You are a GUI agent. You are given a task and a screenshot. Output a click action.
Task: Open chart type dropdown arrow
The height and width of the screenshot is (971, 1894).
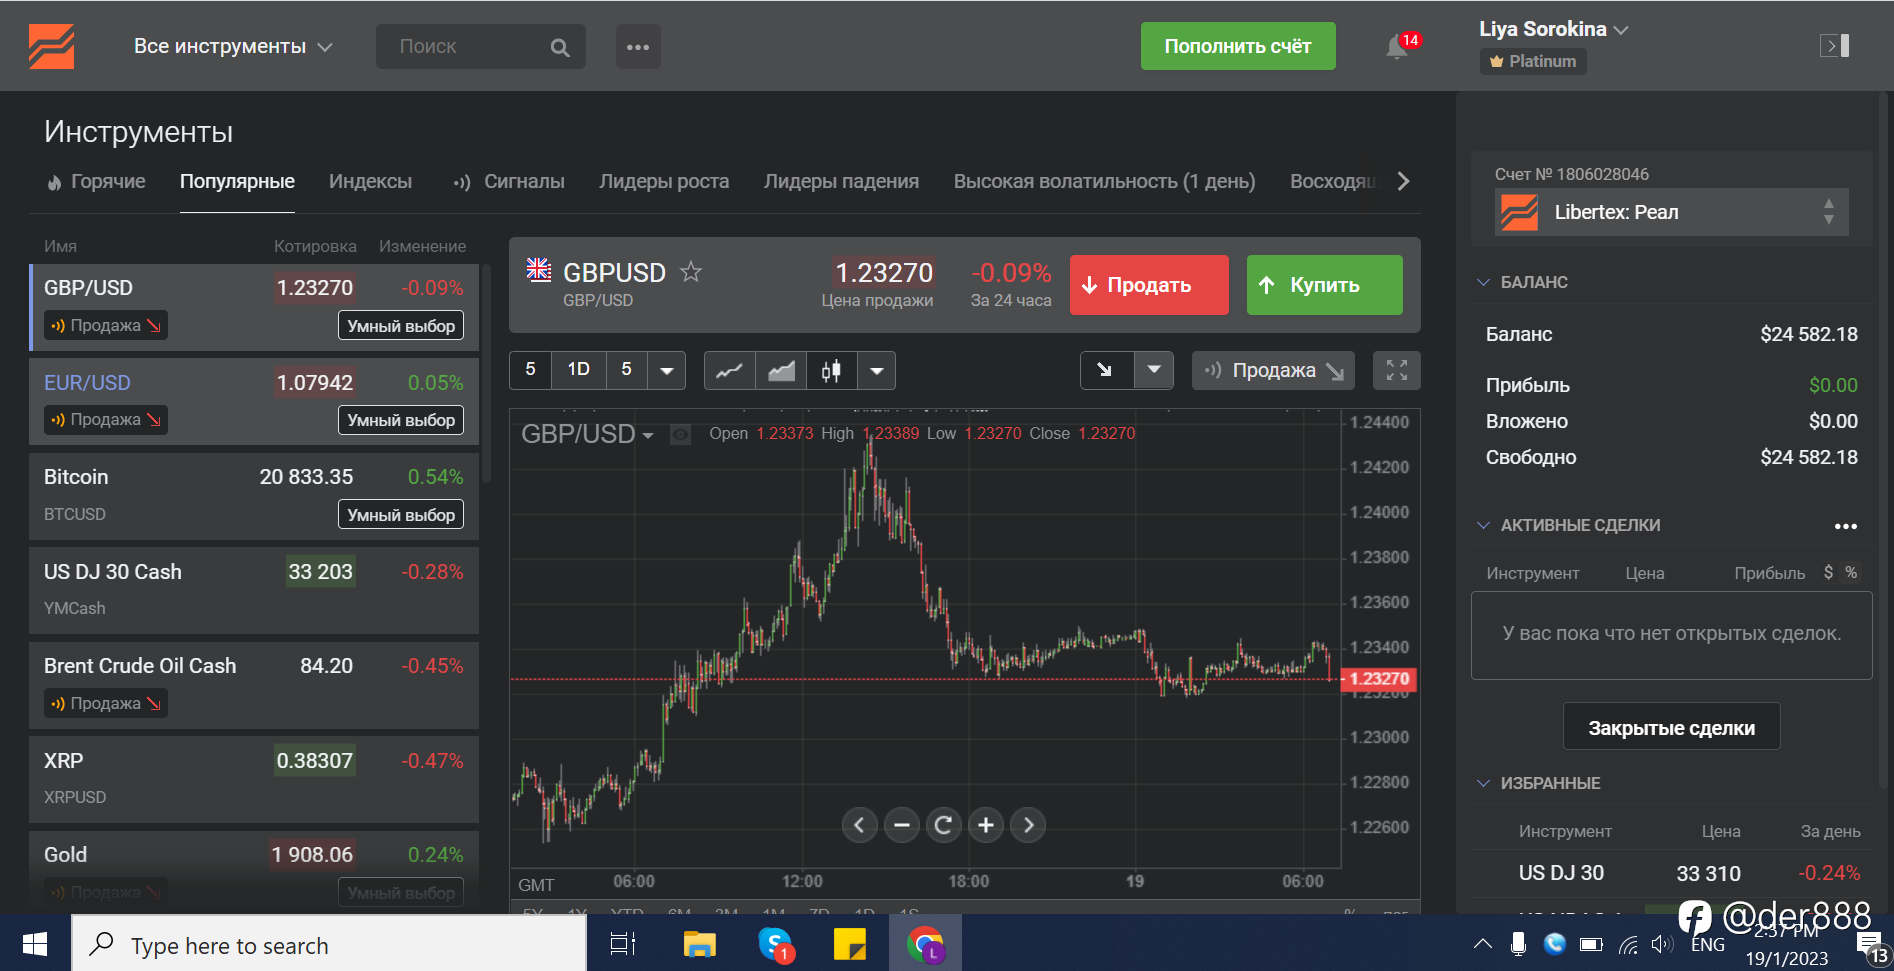[877, 371]
